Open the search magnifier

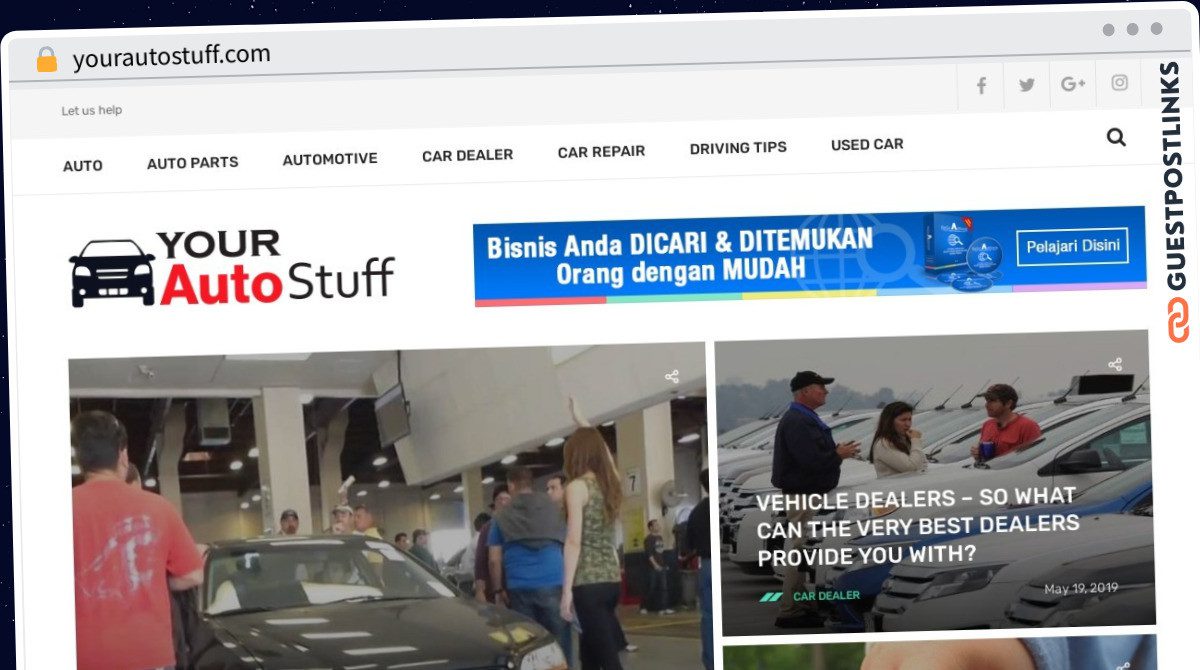pos(1116,137)
